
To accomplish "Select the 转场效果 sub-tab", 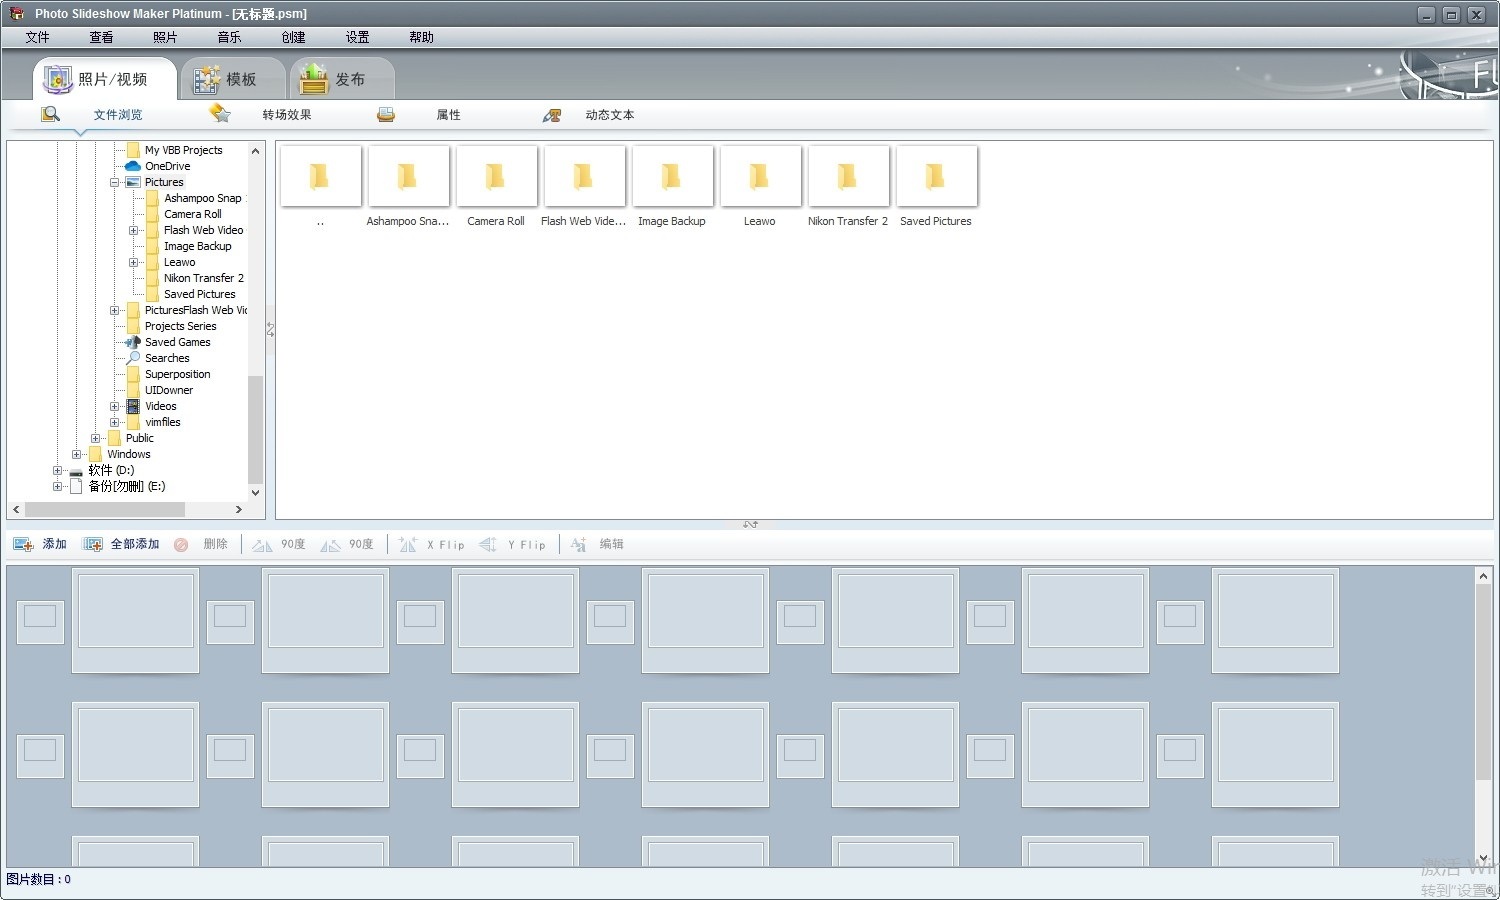I will pos(287,115).
